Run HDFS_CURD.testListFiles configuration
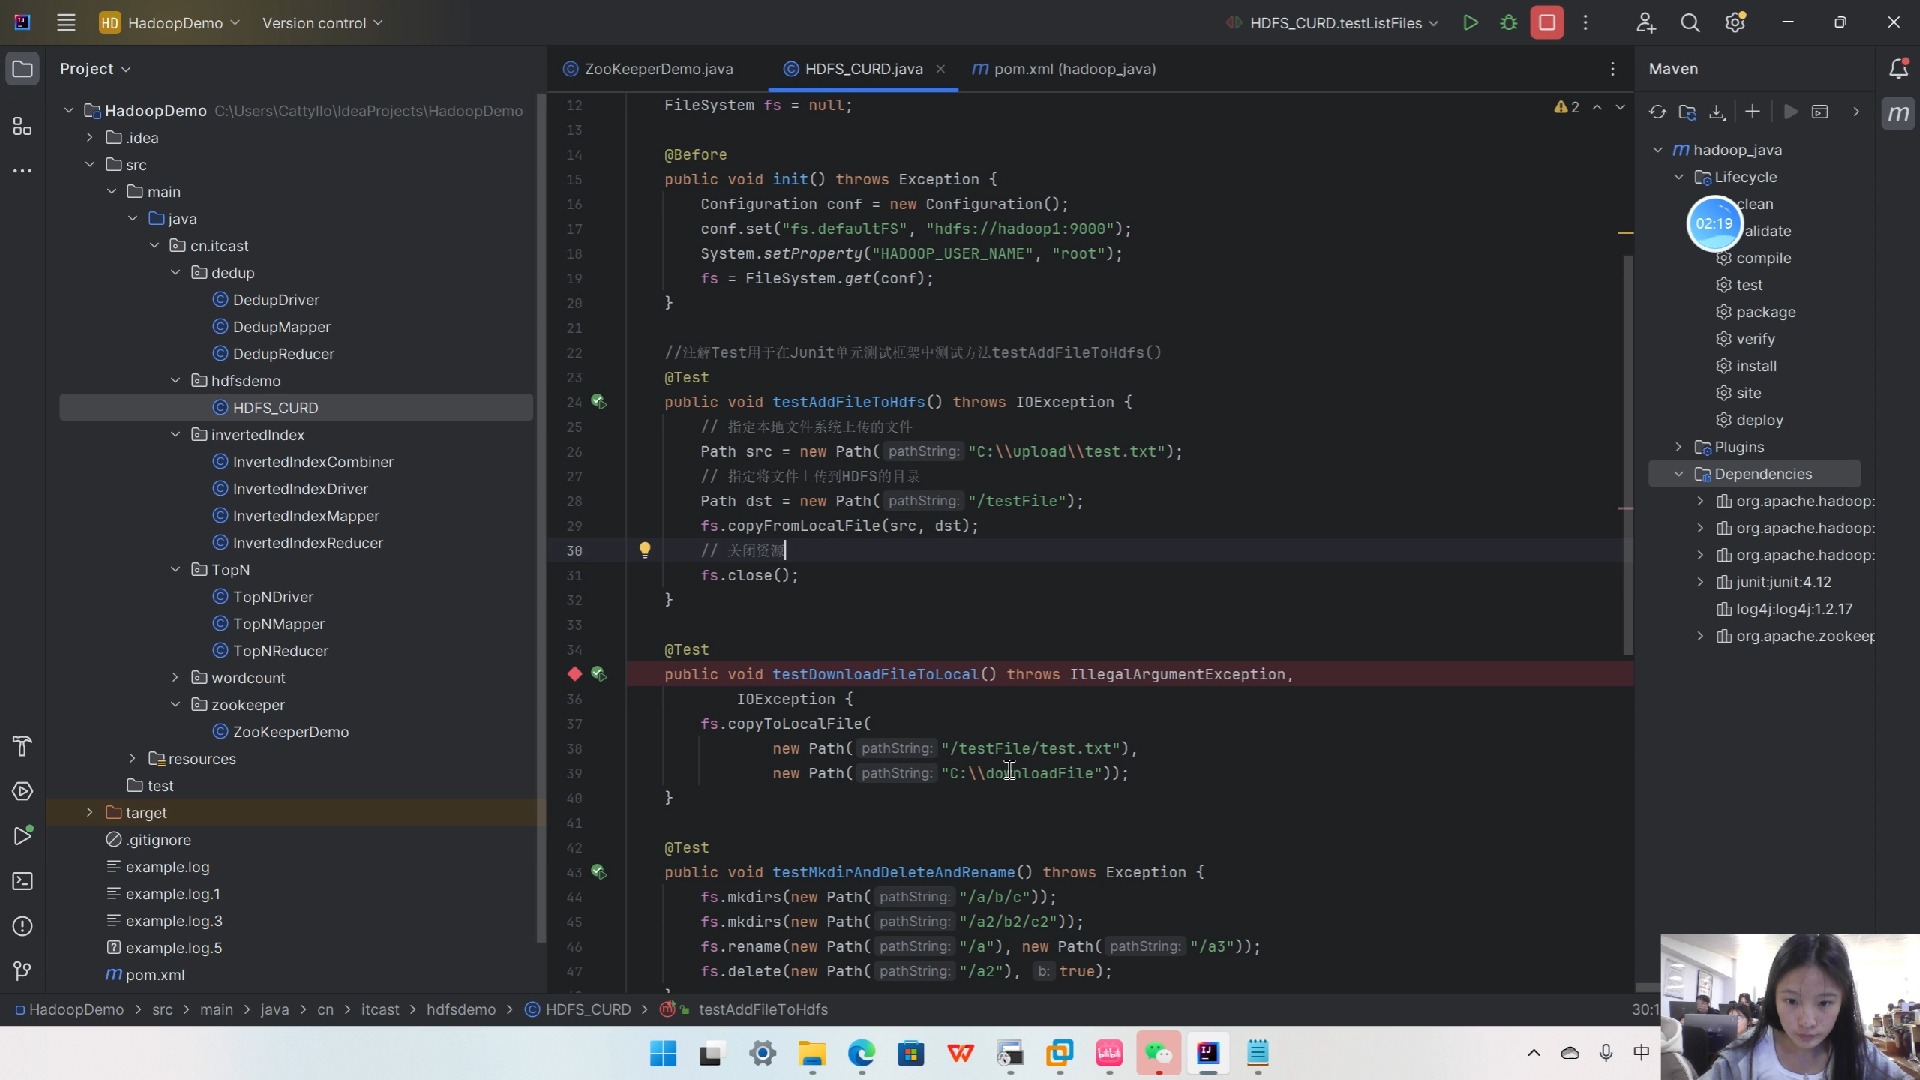1920x1080 pixels. tap(1470, 22)
